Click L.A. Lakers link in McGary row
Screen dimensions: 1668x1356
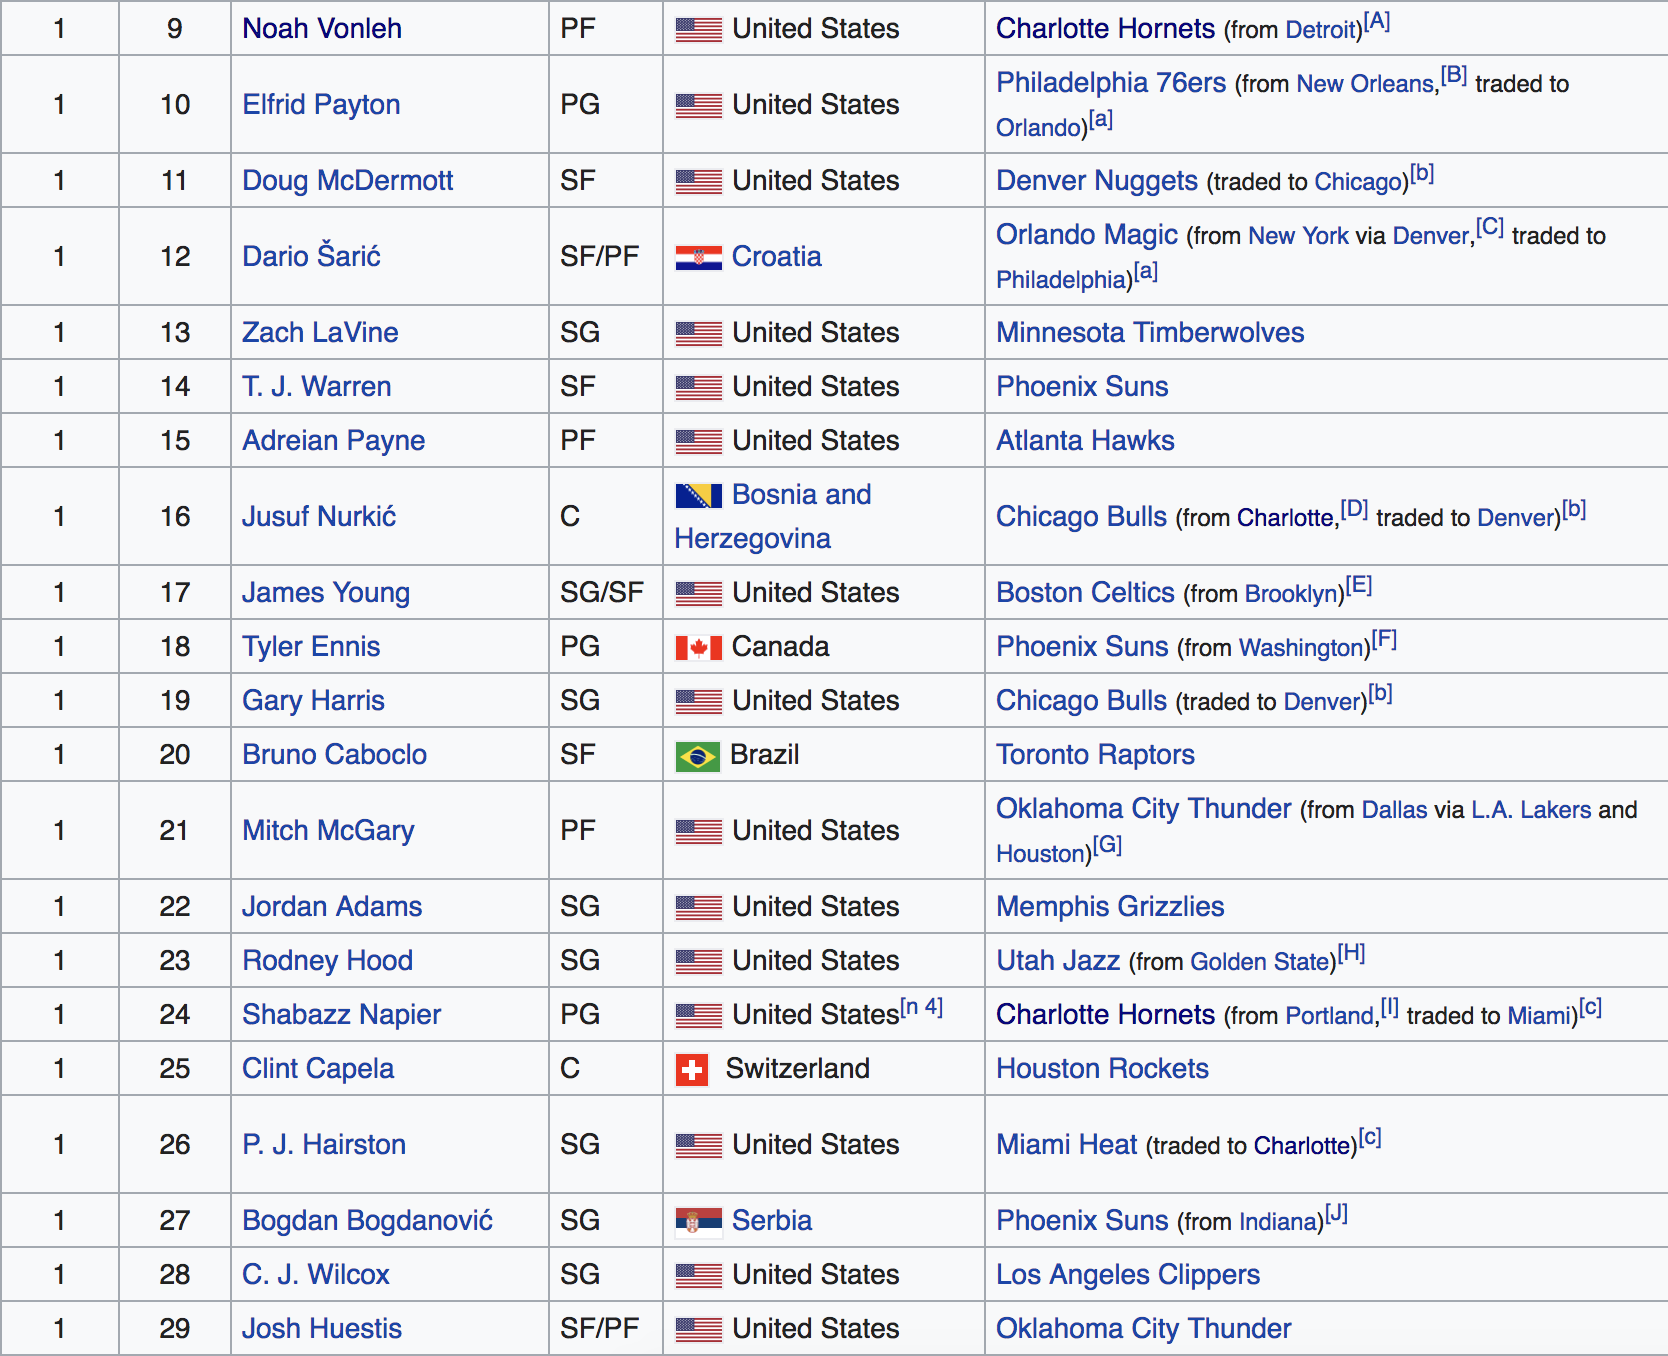1531,810
